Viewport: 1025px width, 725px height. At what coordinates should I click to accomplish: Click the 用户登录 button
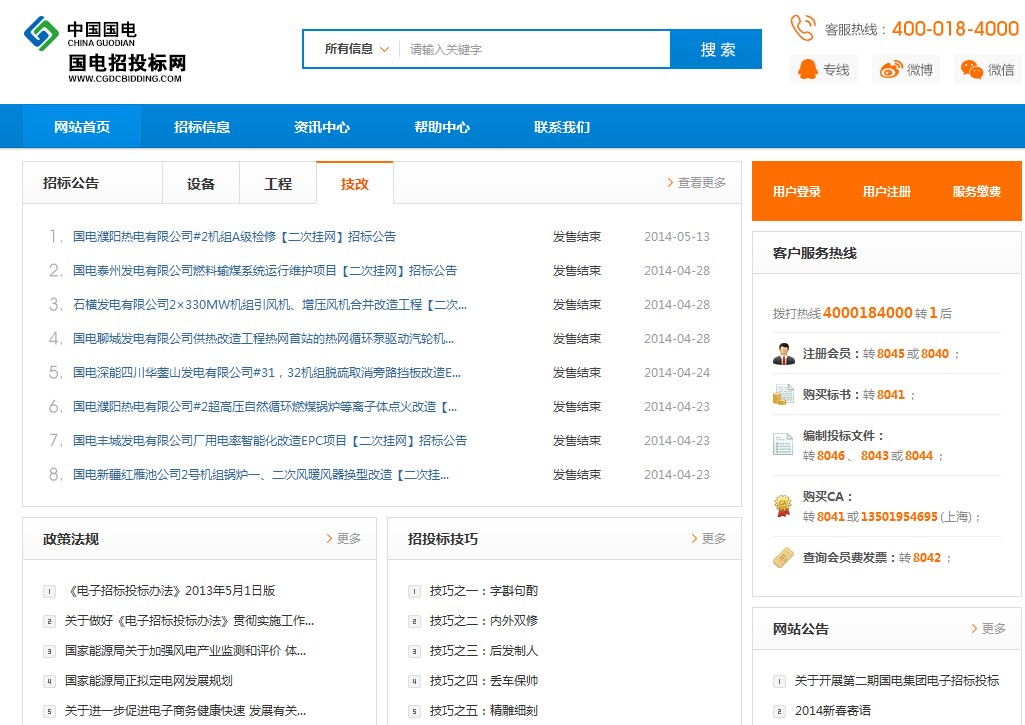coord(797,192)
